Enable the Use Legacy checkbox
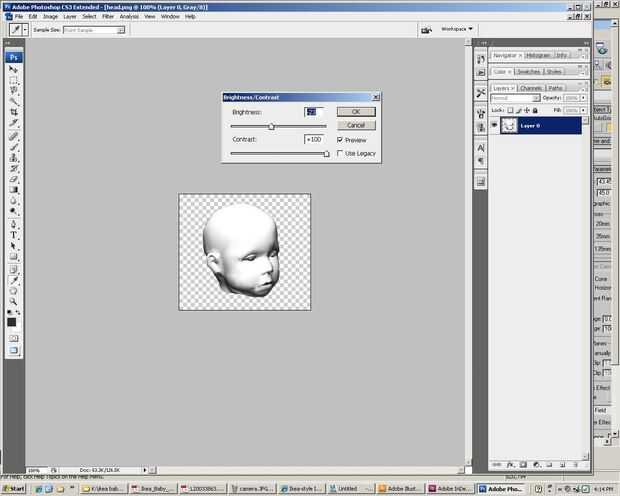The image size is (620, 496). click(x=340, y=153)
